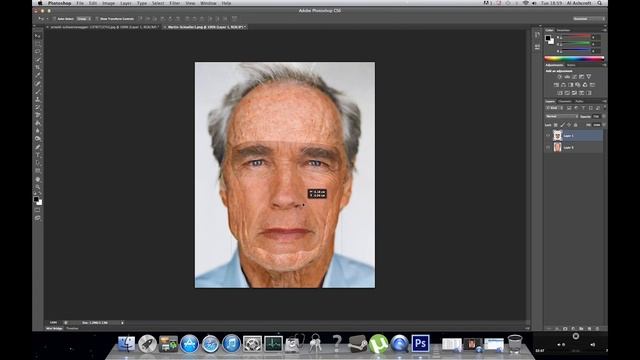The width and height of the screenshot is (640, 360).
Task: Select the Rectangular Marquee tool
Action: point(38,44)
